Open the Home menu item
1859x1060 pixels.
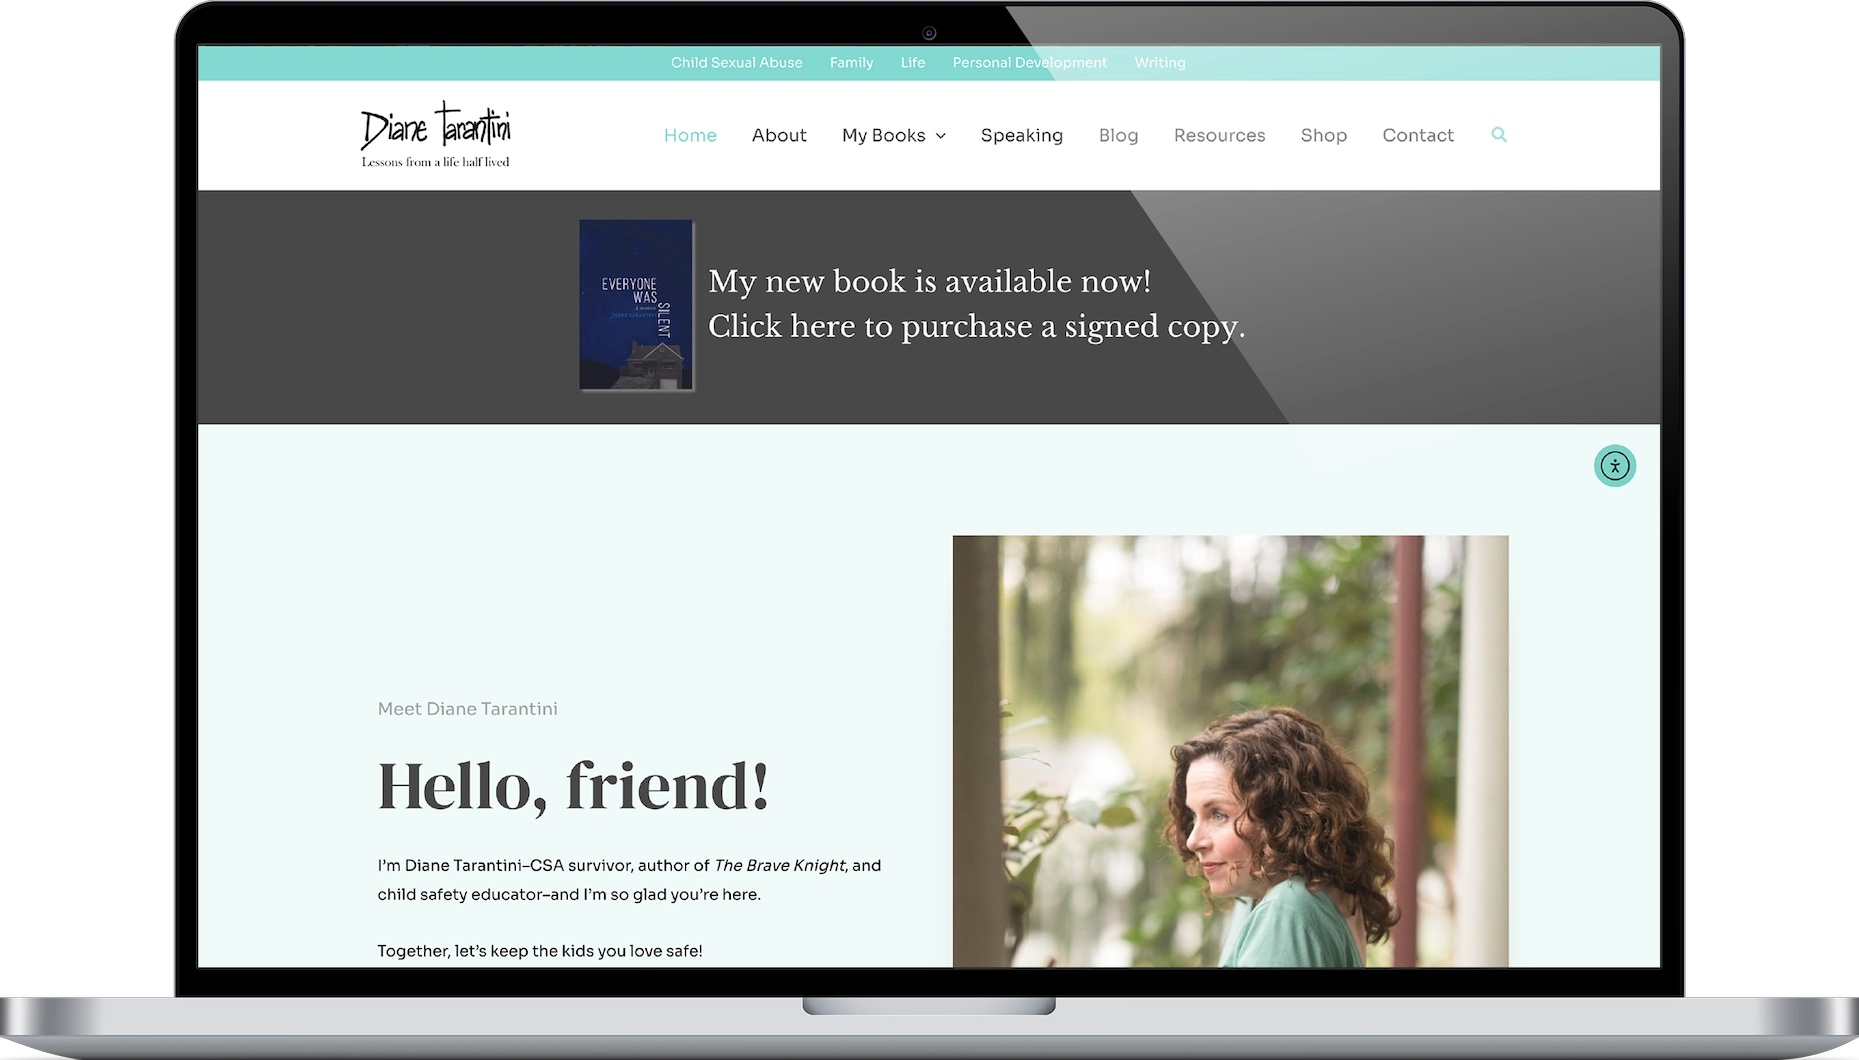pos(690,135)
